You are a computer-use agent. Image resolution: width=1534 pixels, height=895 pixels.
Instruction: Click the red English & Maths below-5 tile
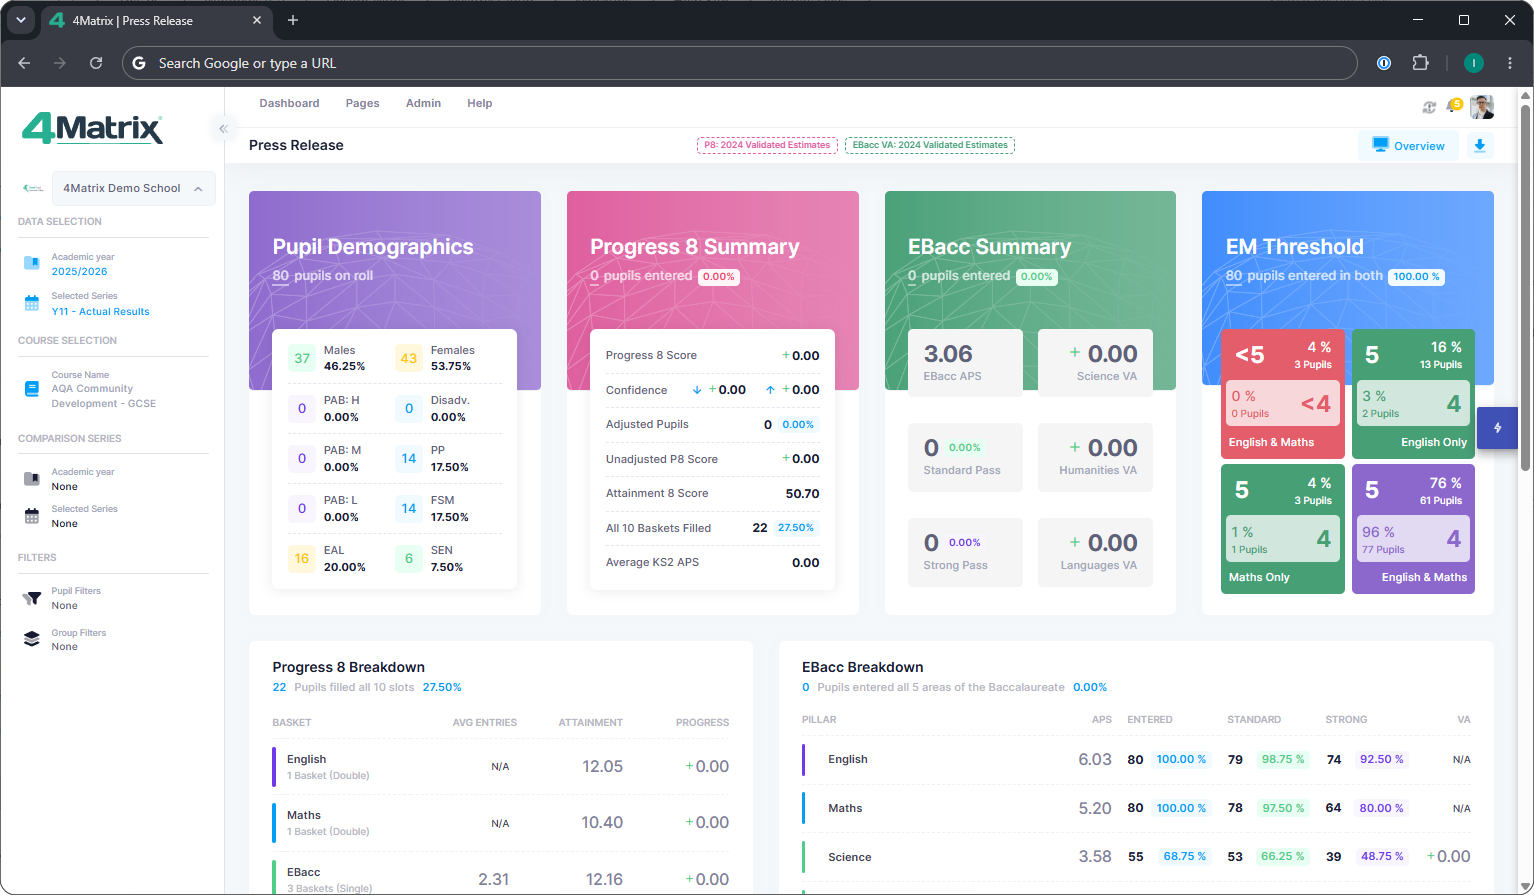coord(1283,394)
